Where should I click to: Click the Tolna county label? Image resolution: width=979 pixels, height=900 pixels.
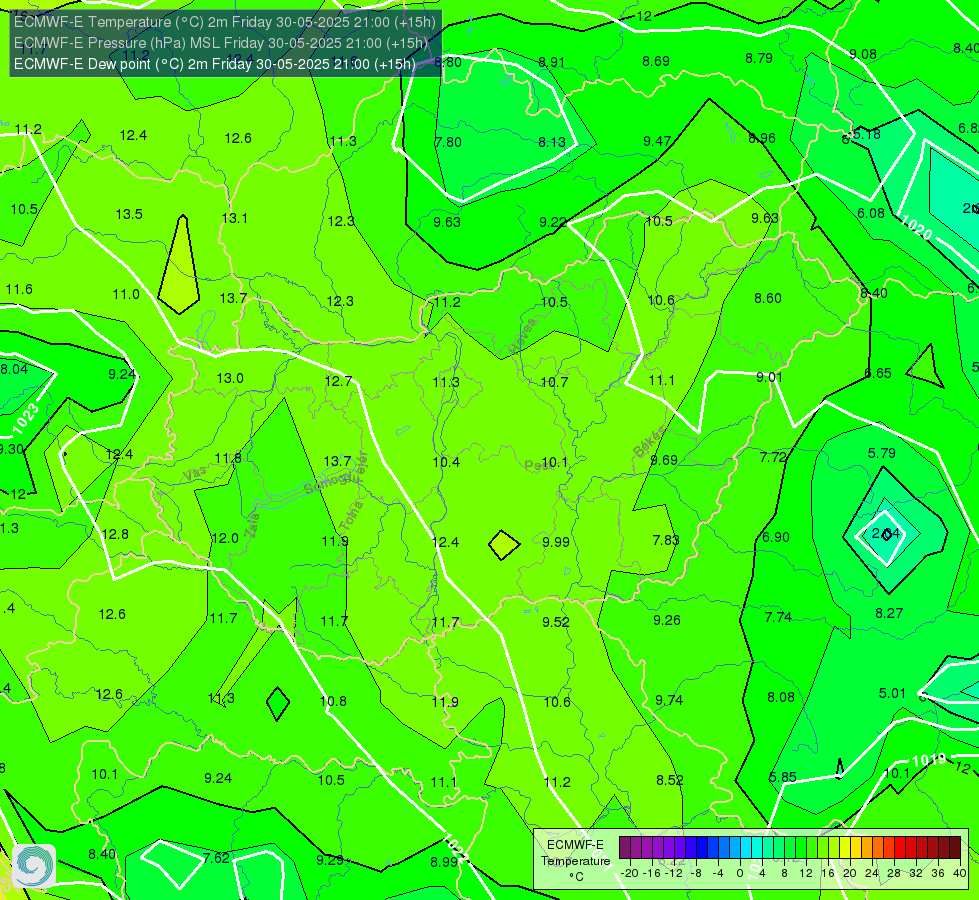pyautogui.click(x=351, y=517)
